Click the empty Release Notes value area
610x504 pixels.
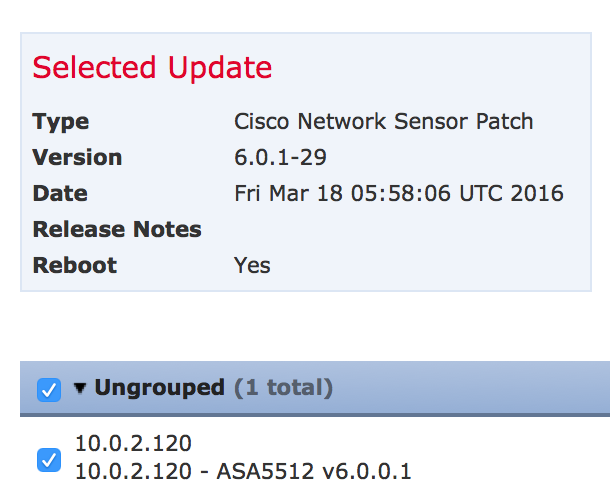(x=400, y=230)
